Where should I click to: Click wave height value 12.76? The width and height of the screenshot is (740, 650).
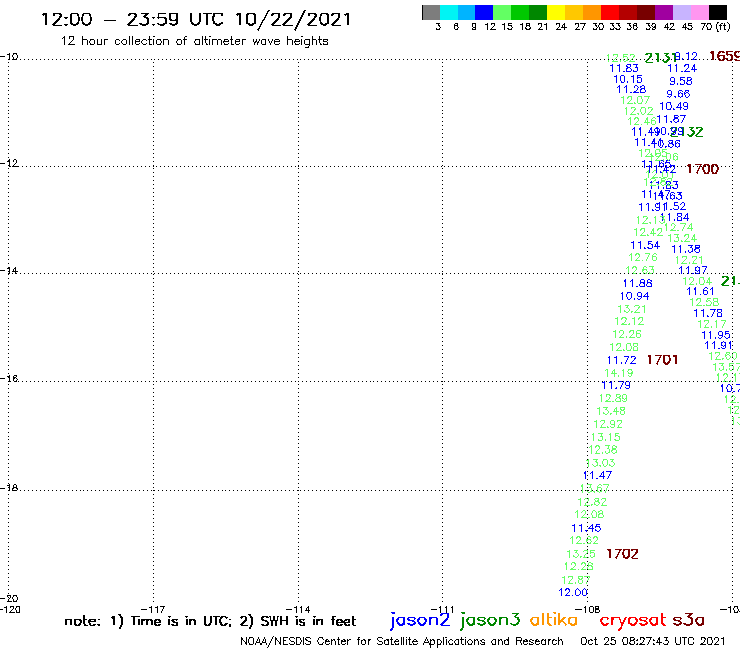pyautogui.click(x=643, y=257)
